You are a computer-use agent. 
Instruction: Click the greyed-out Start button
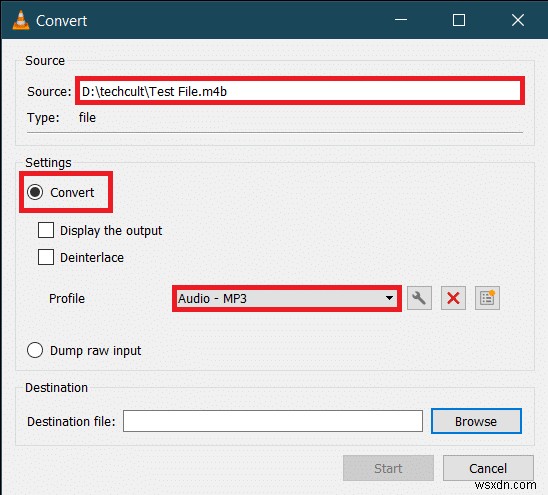click(x=388, y=468)
